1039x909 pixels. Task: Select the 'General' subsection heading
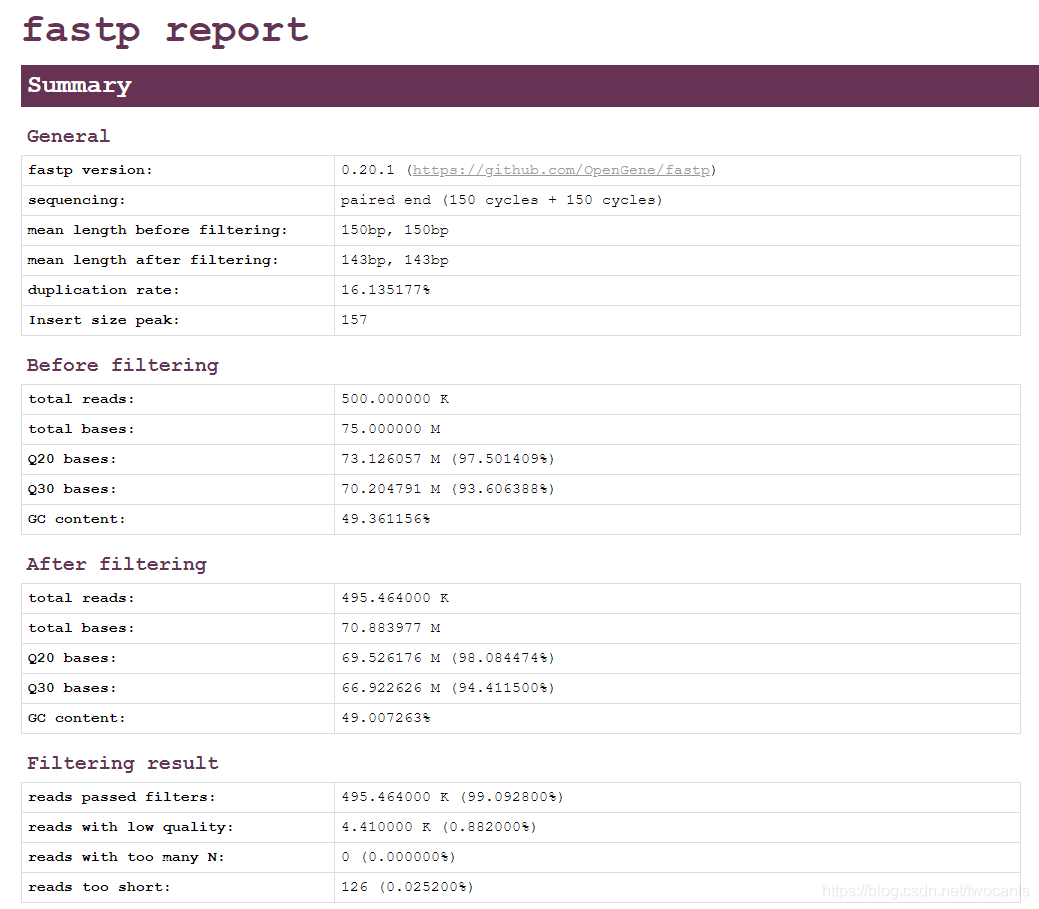[68, 136]
